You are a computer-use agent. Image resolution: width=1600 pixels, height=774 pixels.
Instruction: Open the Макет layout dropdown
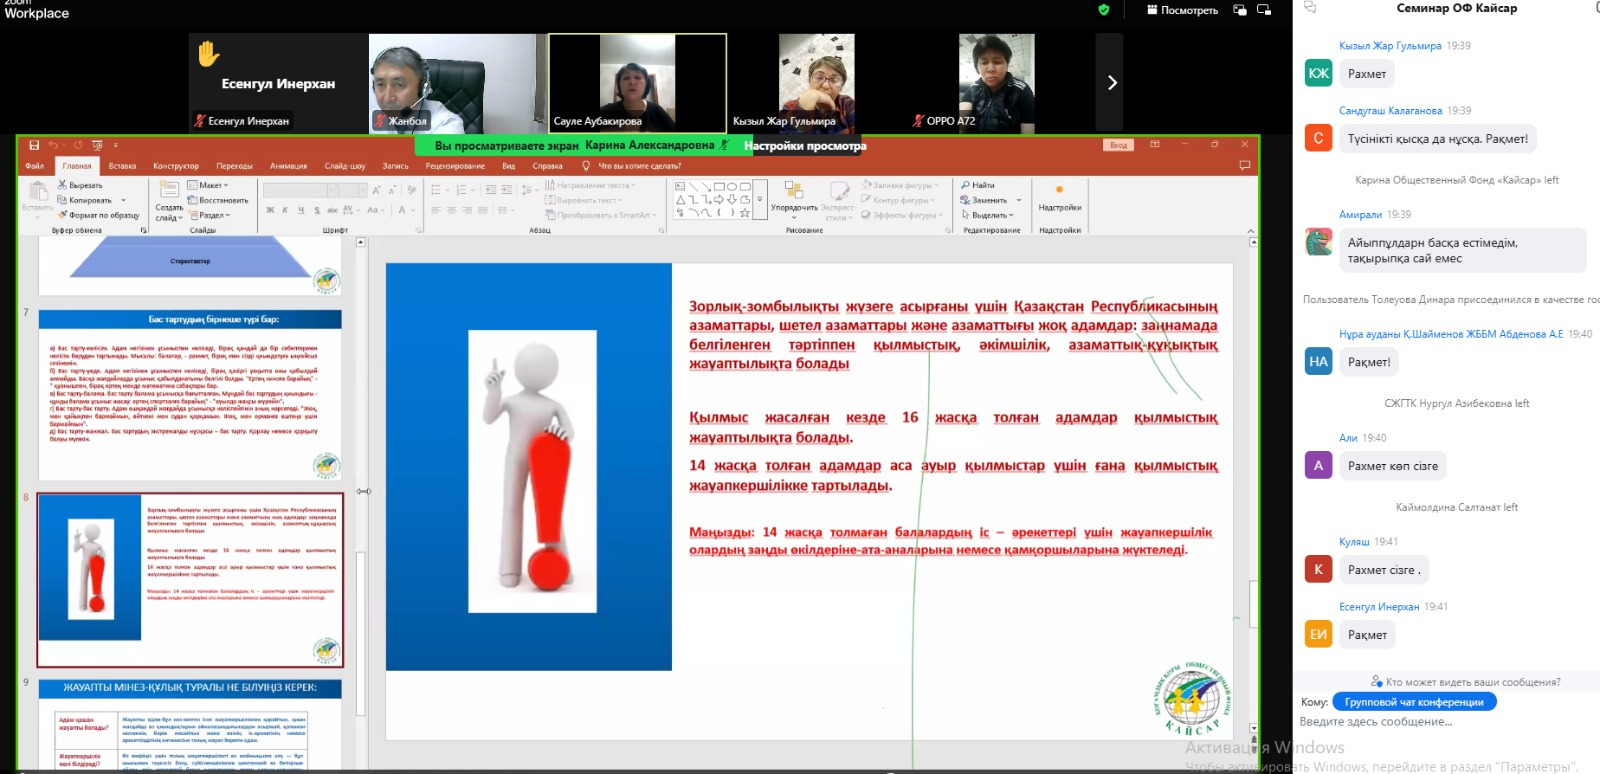pos(208,185)
